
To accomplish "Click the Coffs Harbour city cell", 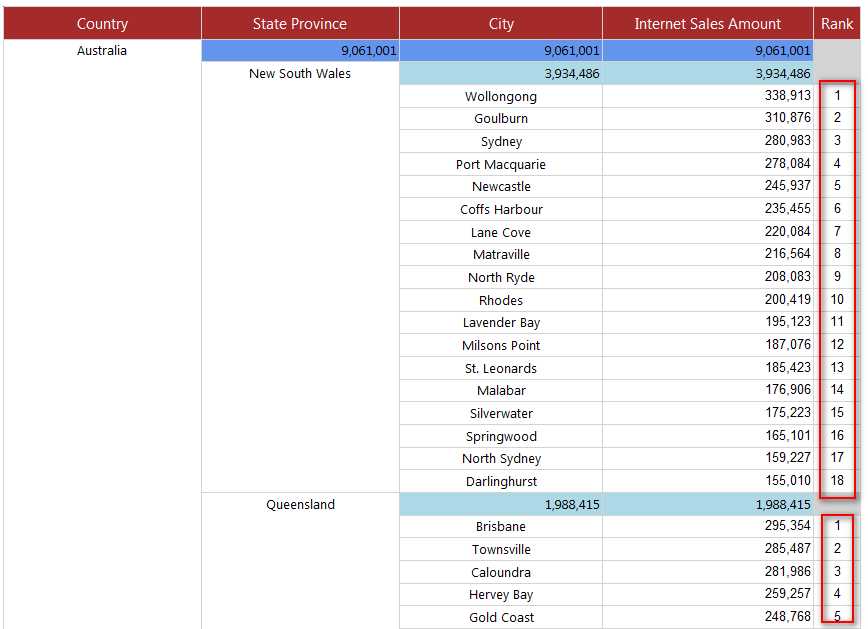I will (x=501, y=209).
